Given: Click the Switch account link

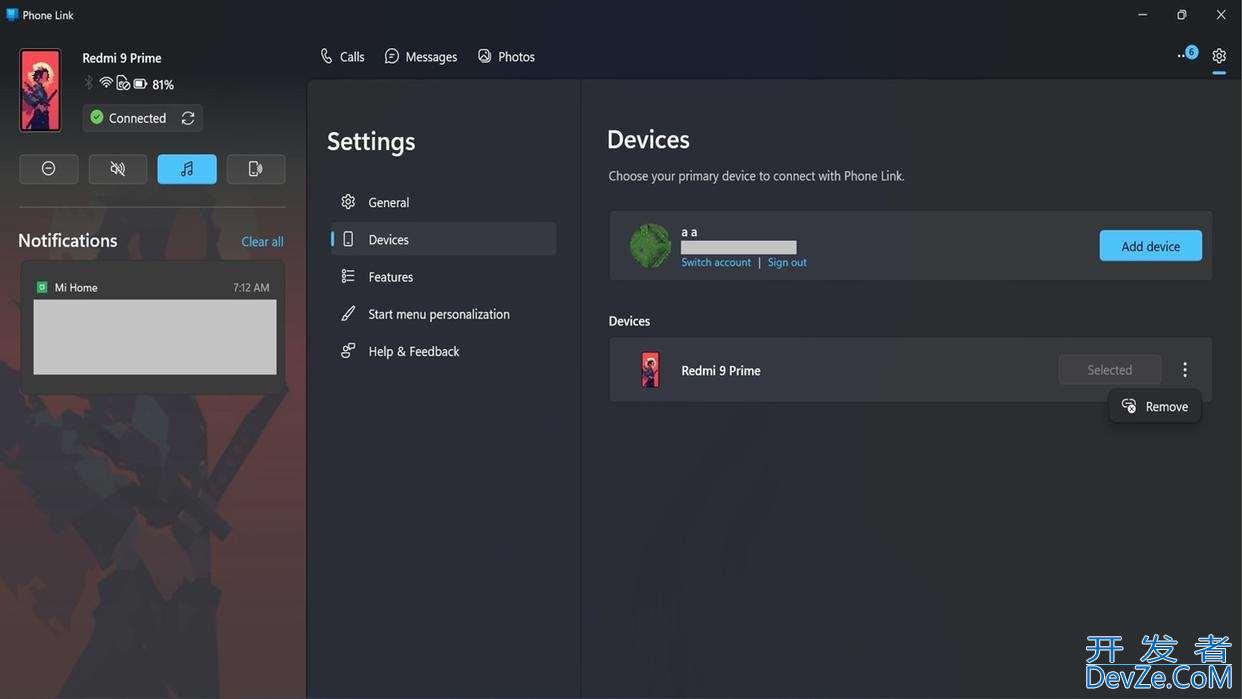Looking at the screenshot, I should pyautogui.click(x=716, y=262).
